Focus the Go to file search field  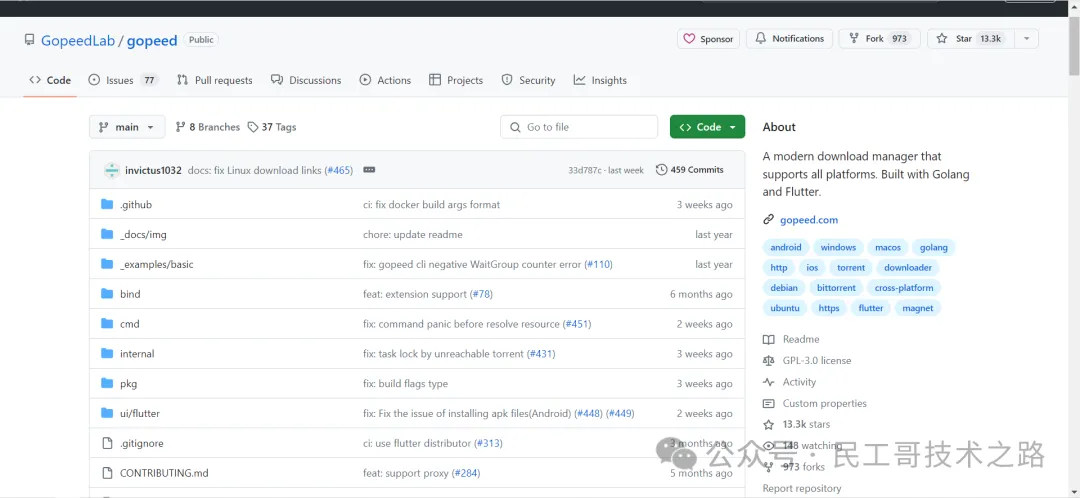pos(579,127)
